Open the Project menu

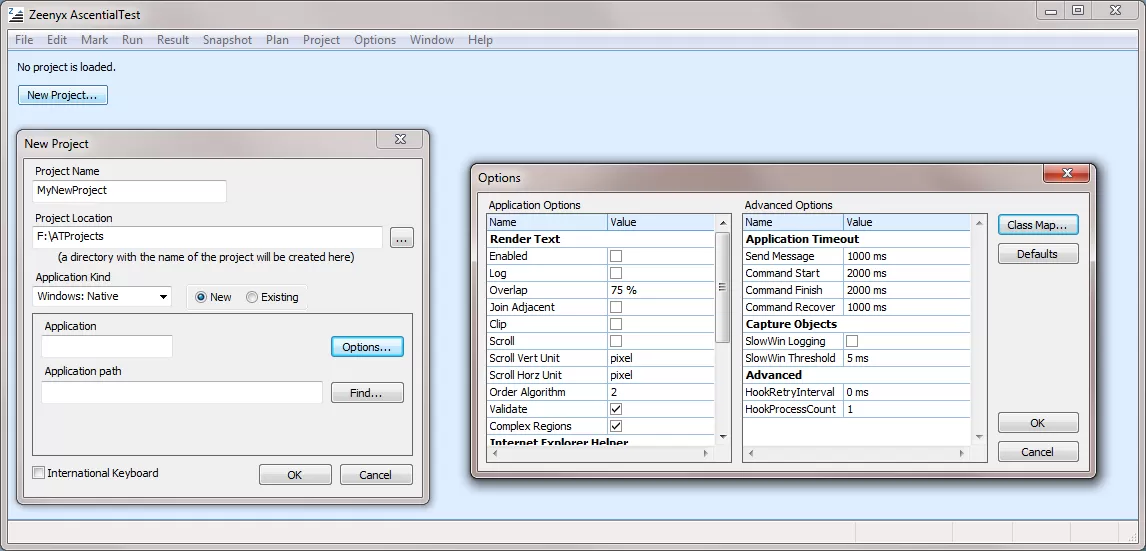pos(322,40)
